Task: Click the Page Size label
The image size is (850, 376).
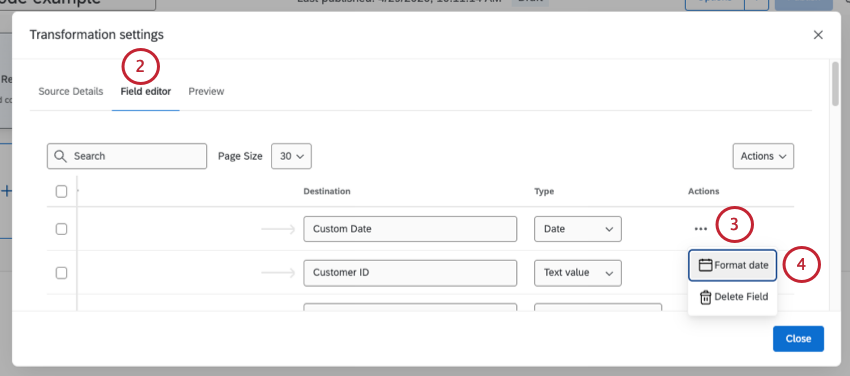Action: [x=240, y=156]
